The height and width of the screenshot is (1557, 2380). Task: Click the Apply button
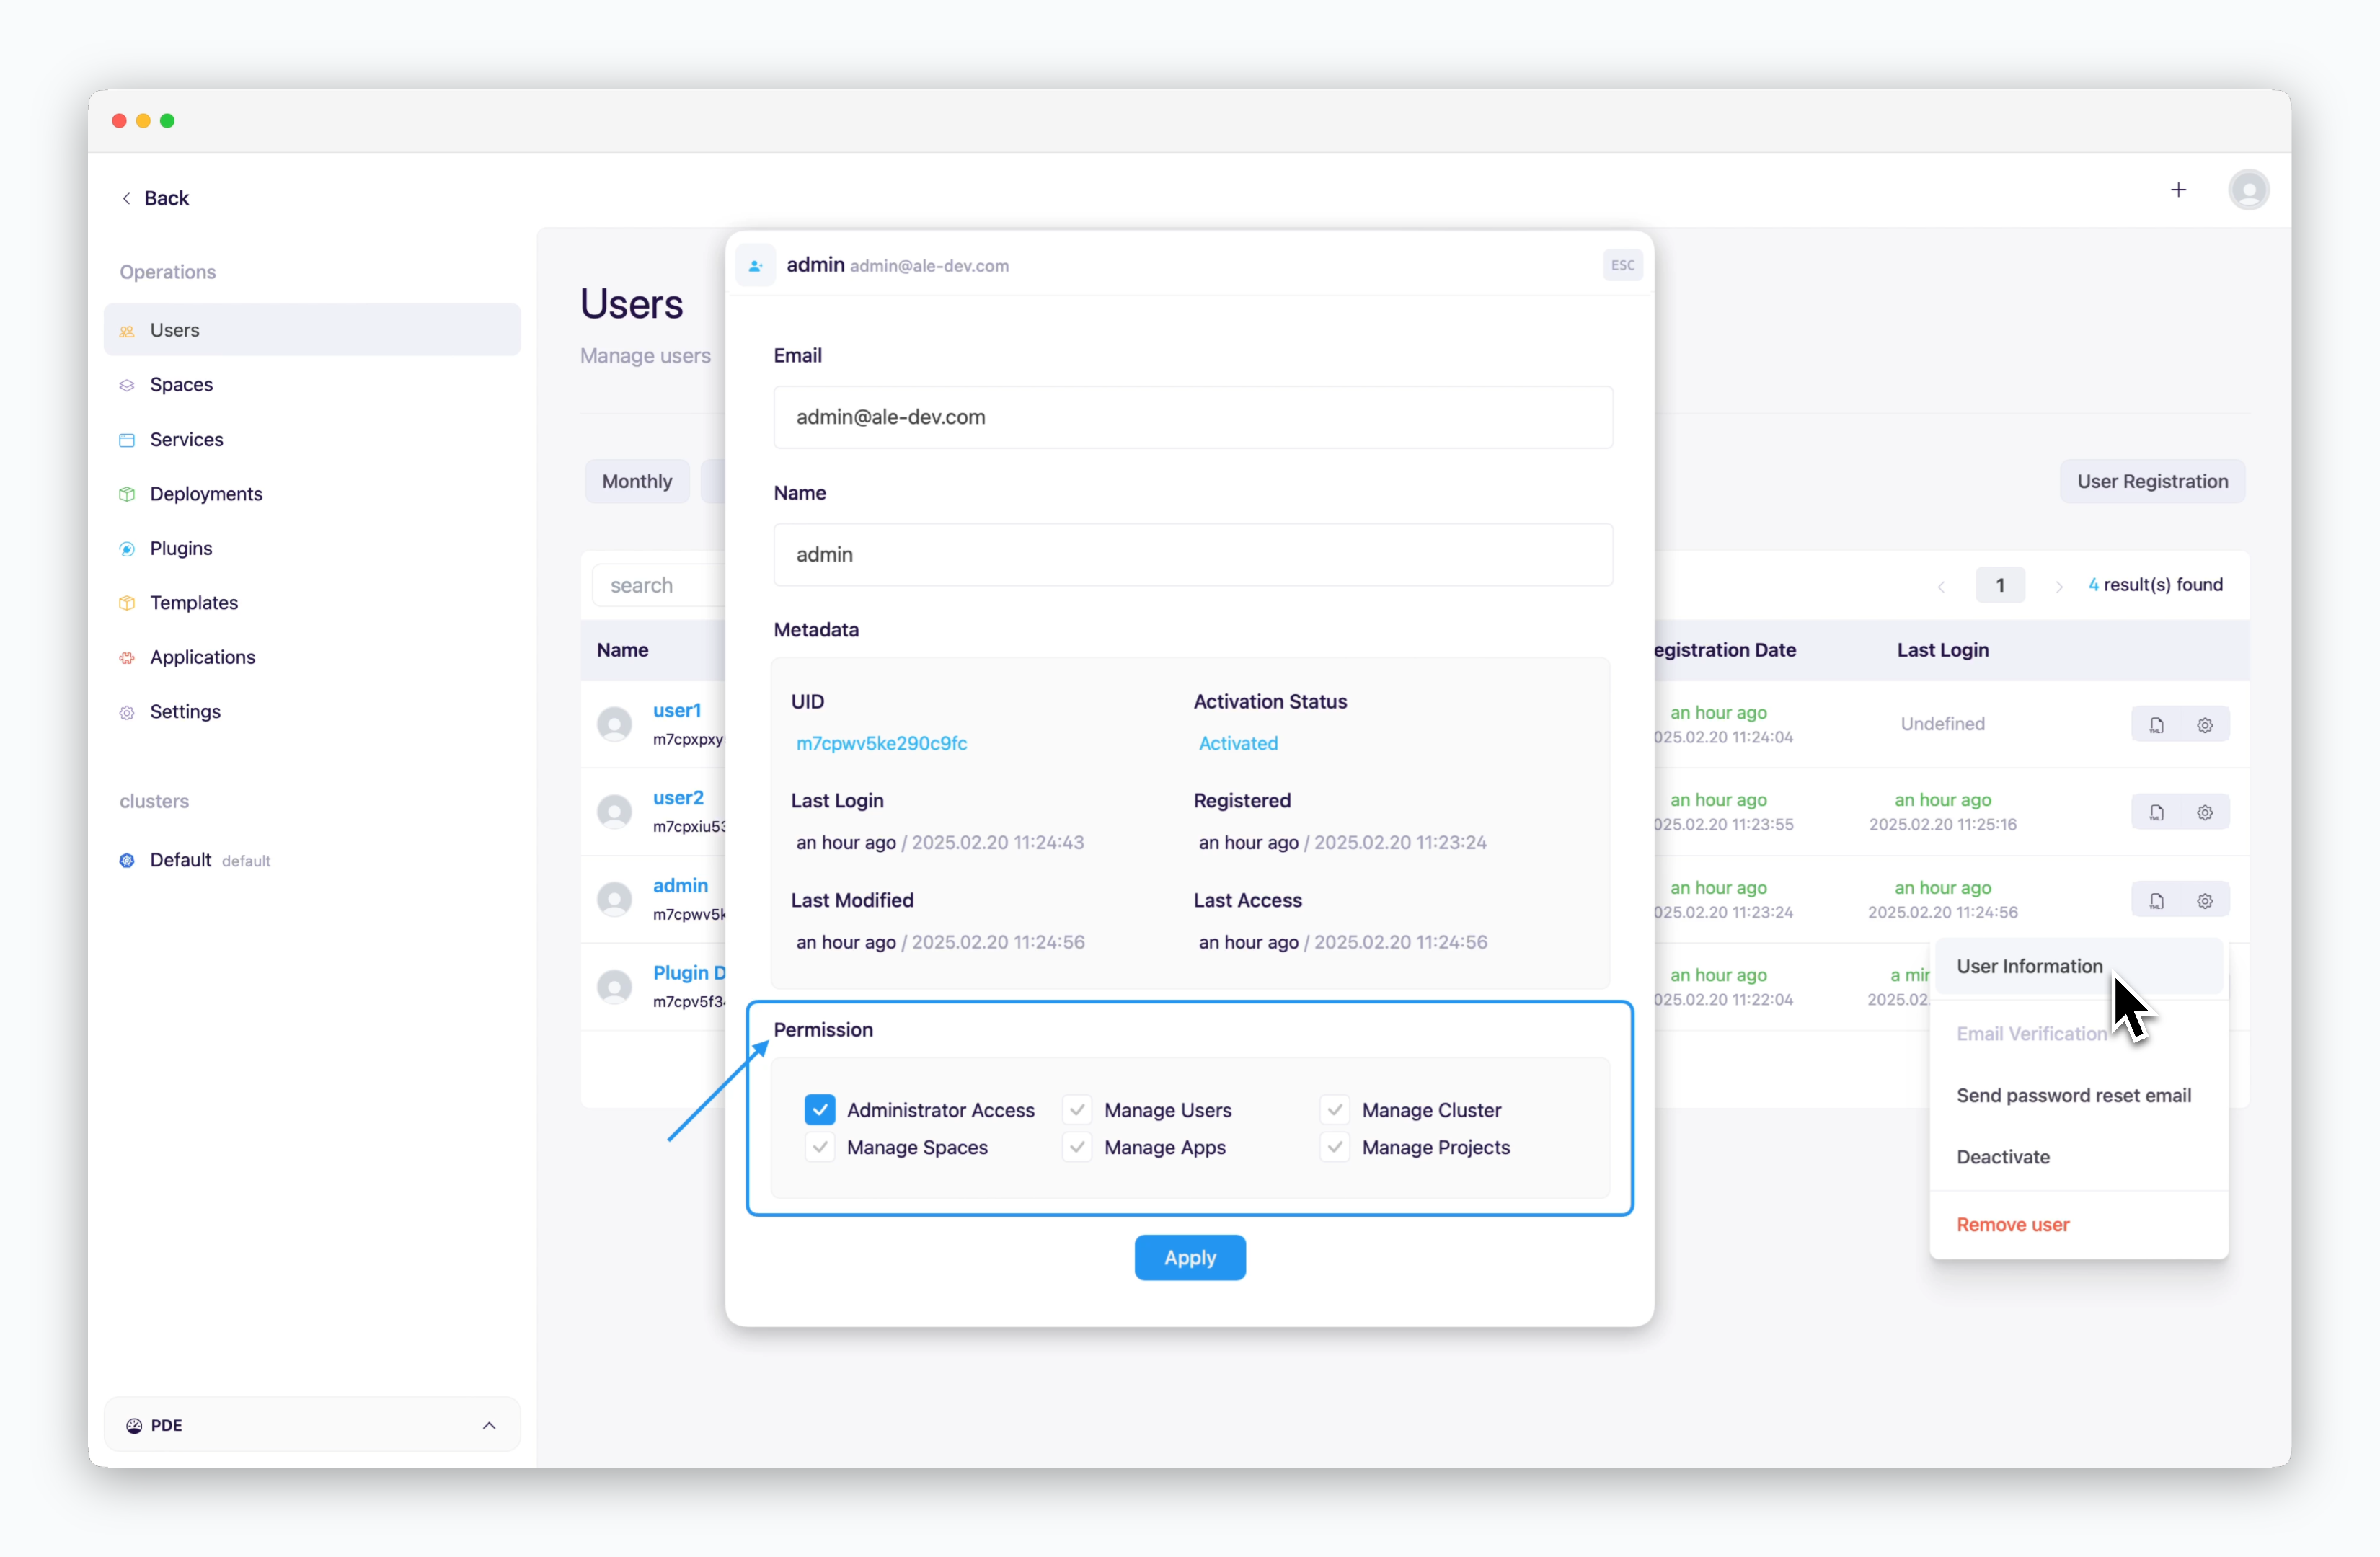[x=1189, y=1257]
